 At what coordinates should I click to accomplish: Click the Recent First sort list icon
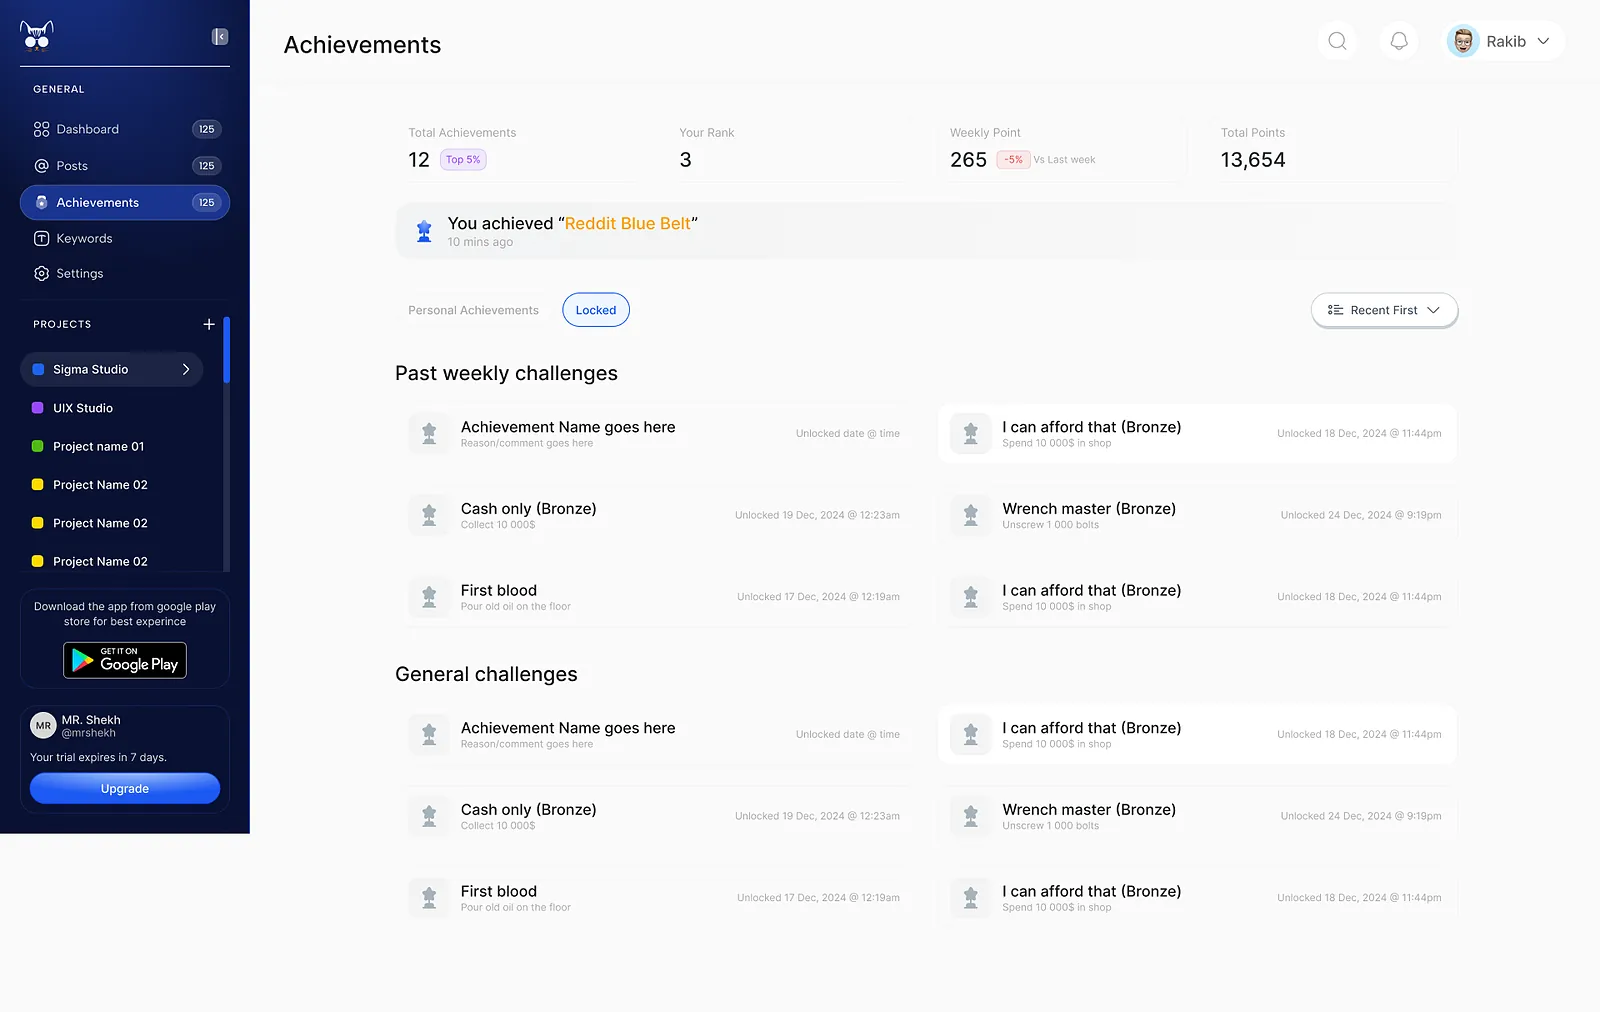(x=1335, y=310)
